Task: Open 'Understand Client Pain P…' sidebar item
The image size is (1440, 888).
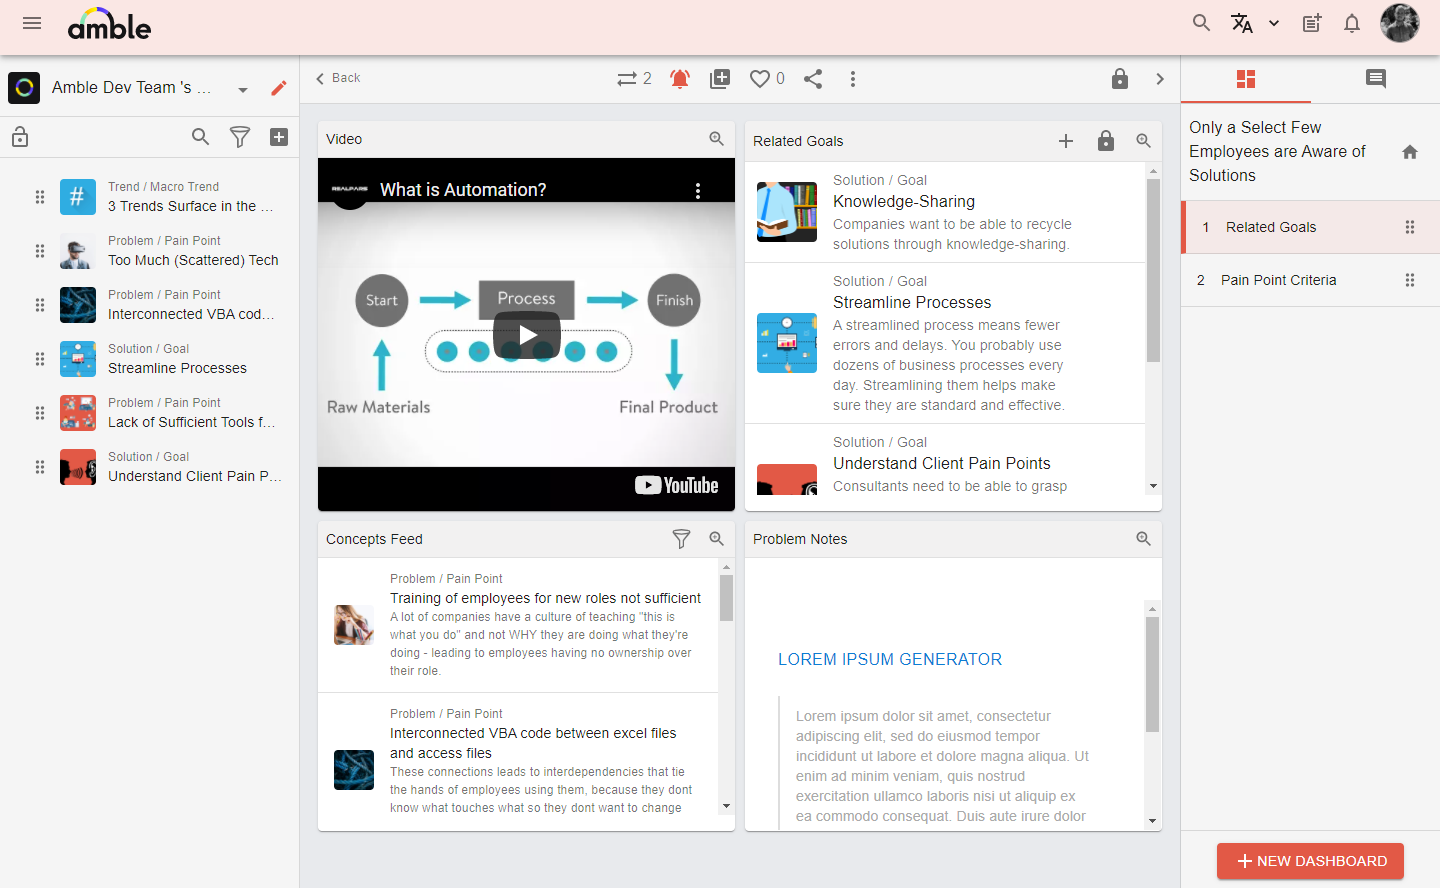Action: coord(195,476)
